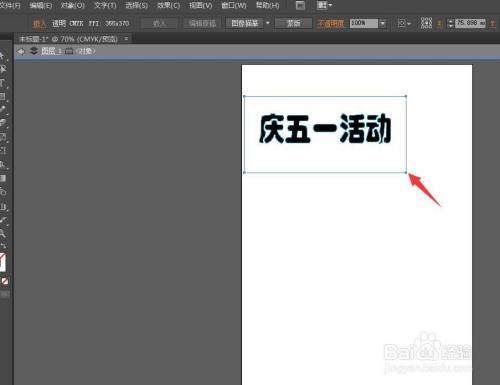Image resolution: width=500 pixels, height=385 pixels.
Task: Open the 效果(C) menu
Action: coord(168,6)
